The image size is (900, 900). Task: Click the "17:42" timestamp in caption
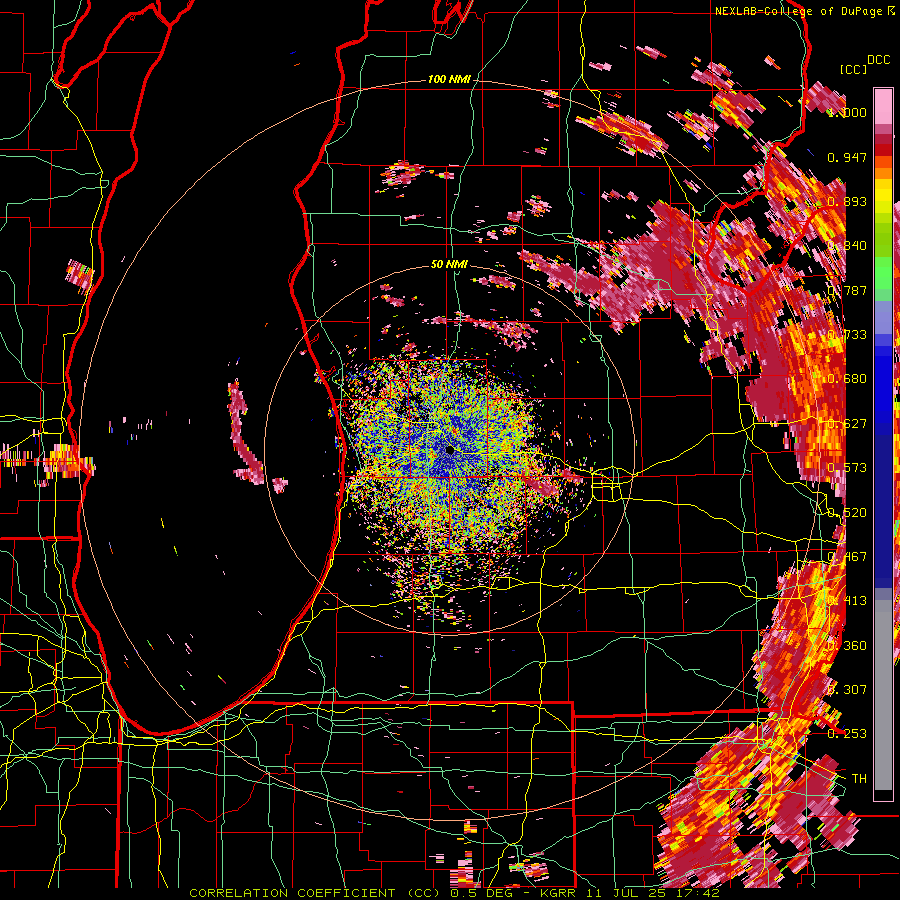(x=699, y=893)
